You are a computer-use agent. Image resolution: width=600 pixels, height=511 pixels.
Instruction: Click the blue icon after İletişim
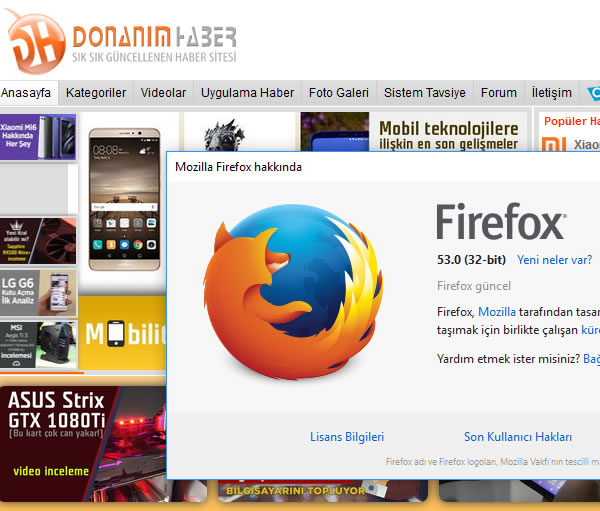pos(592,93)
